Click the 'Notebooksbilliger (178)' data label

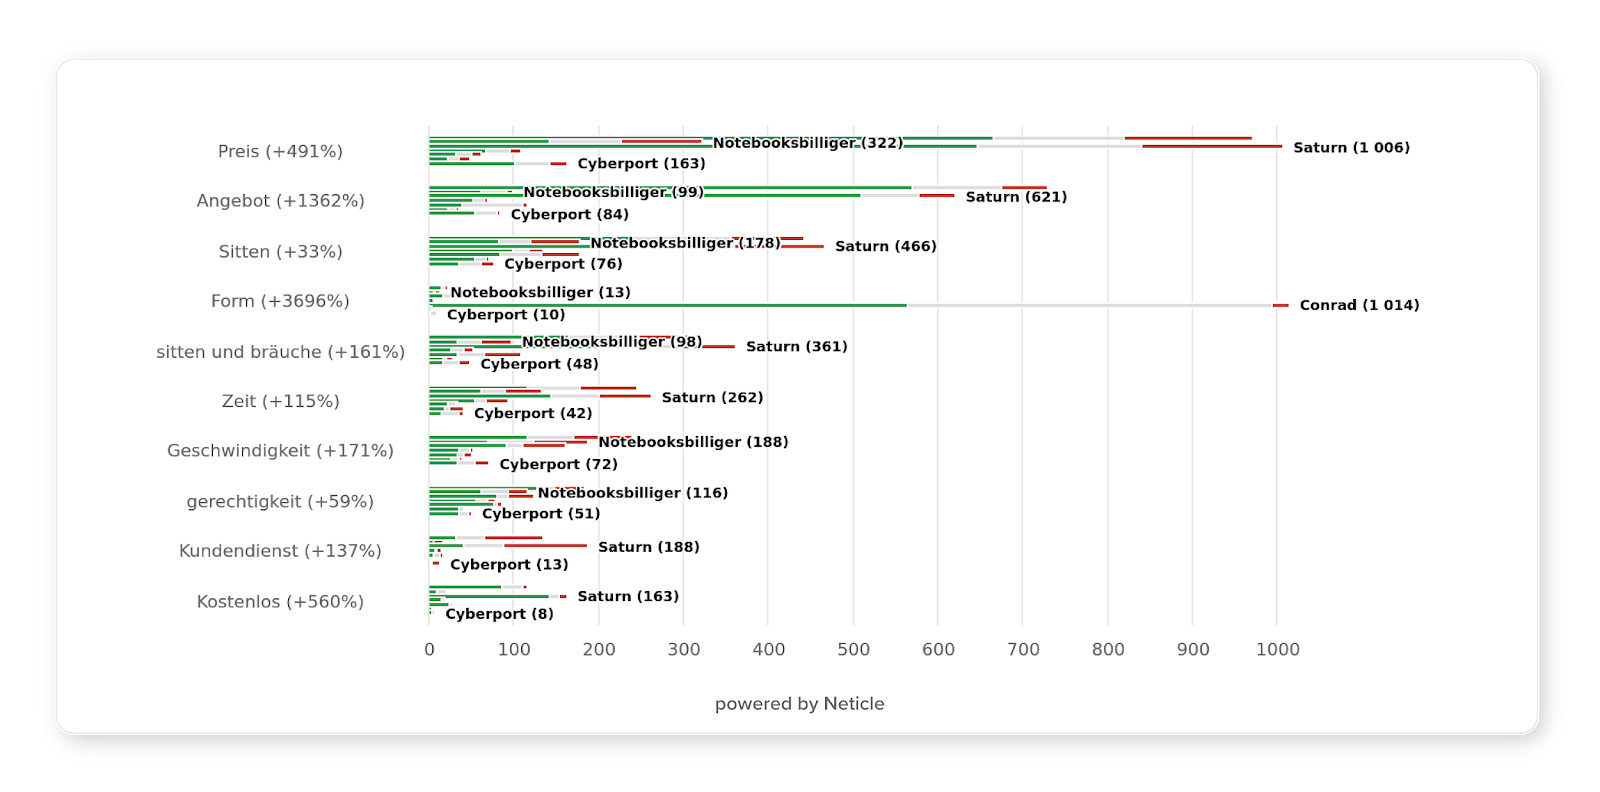pos(685,243)
